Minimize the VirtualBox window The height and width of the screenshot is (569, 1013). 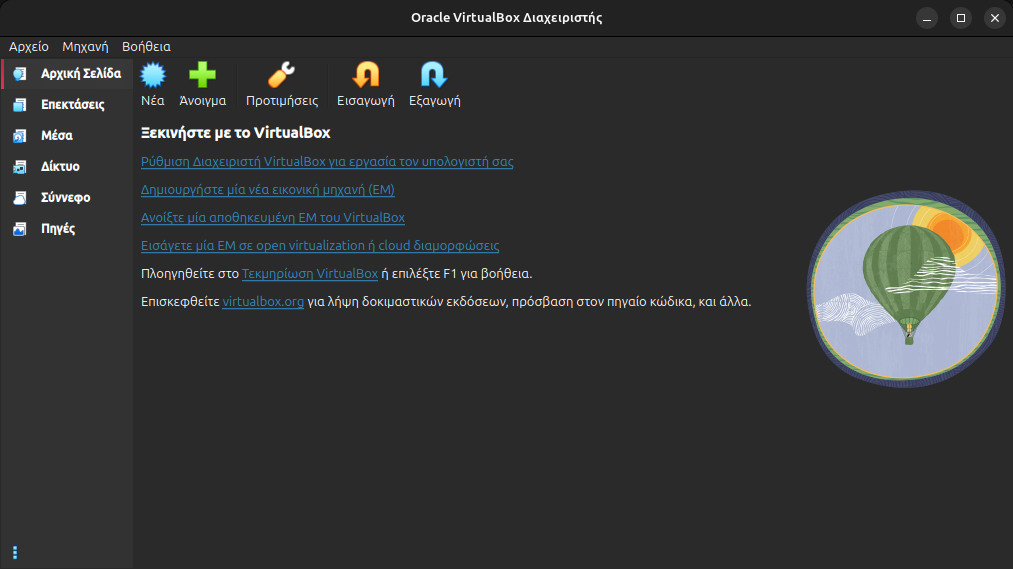click(x=926, y=18)
